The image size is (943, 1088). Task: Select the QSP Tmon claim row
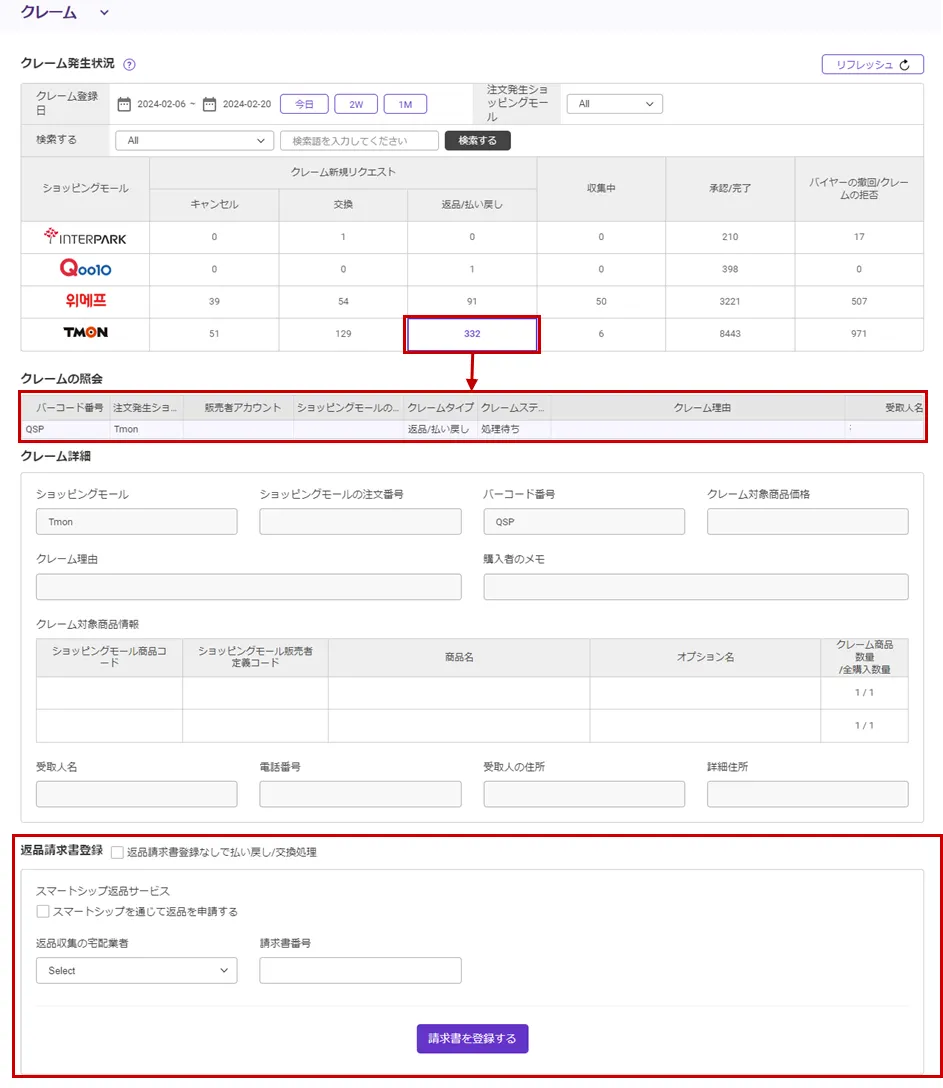(473, 430)
